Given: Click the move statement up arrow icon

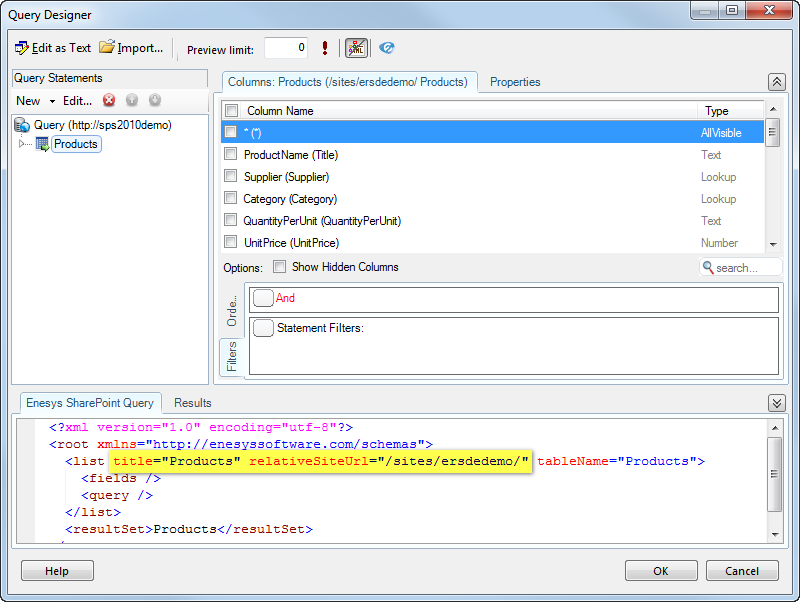Looking at the screenshot, I should (132, 100).
